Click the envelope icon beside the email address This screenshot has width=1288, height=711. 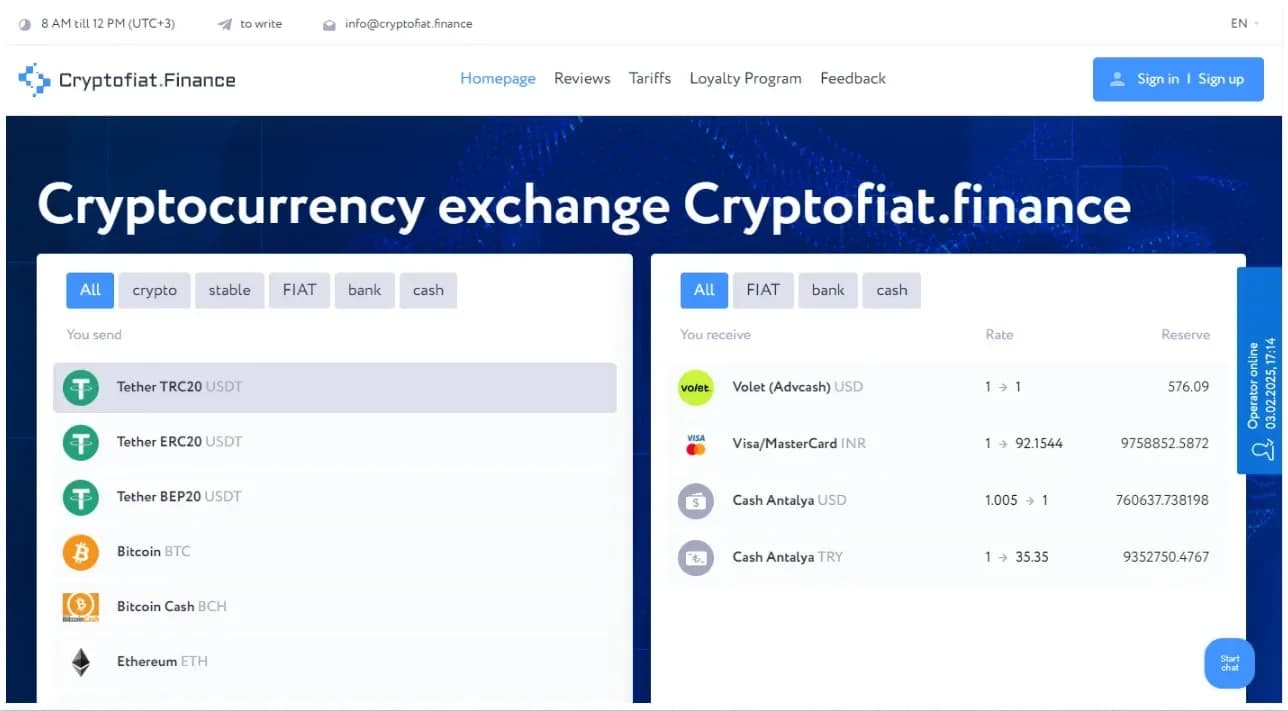coord(329,24)
